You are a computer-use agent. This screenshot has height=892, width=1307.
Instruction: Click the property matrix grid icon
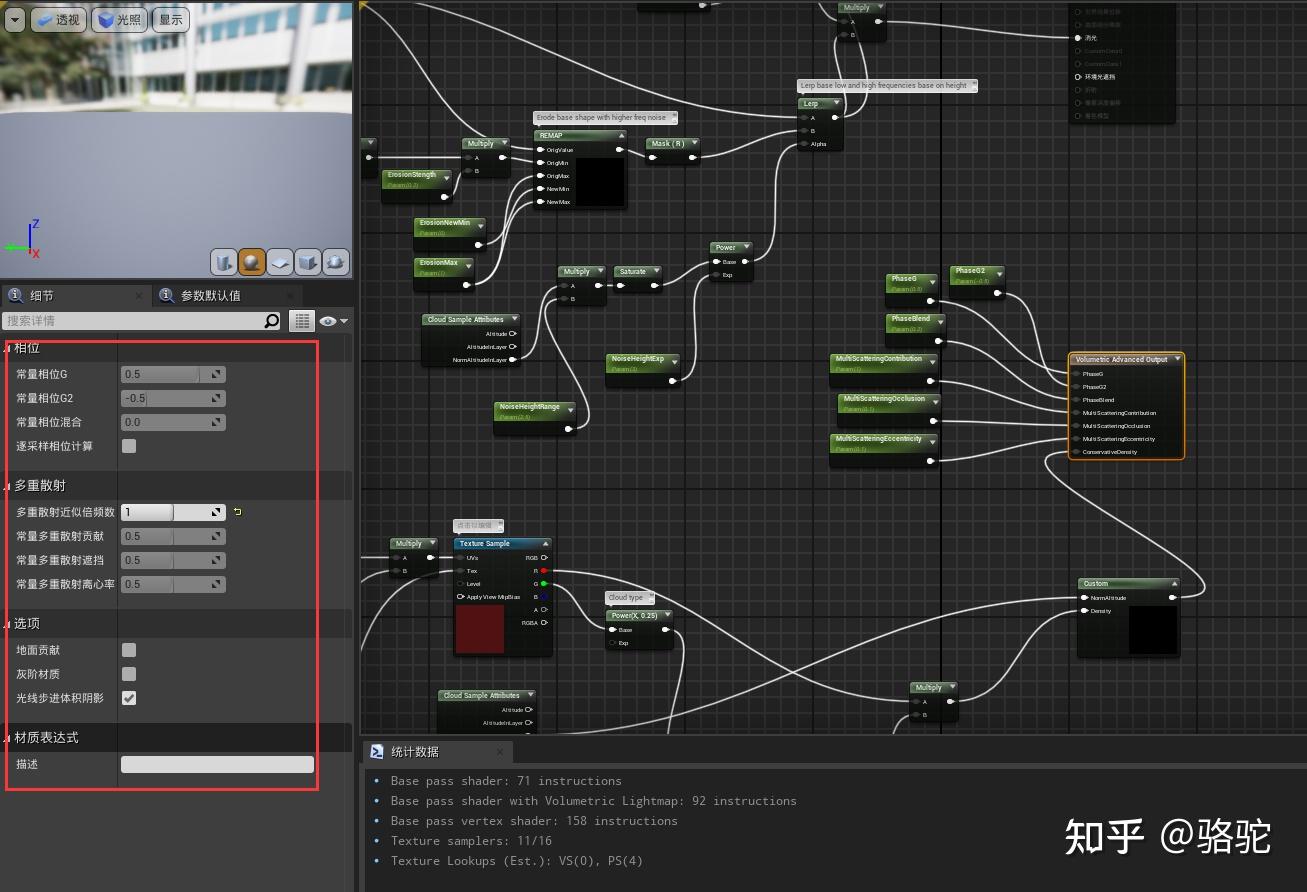[302, 320]
